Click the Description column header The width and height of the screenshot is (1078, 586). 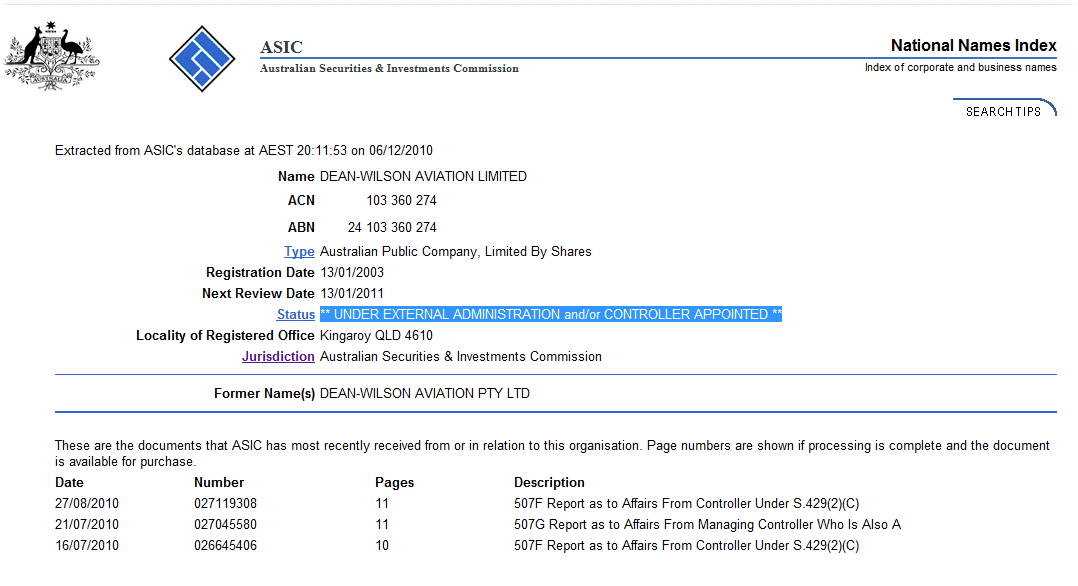point(549,483)
